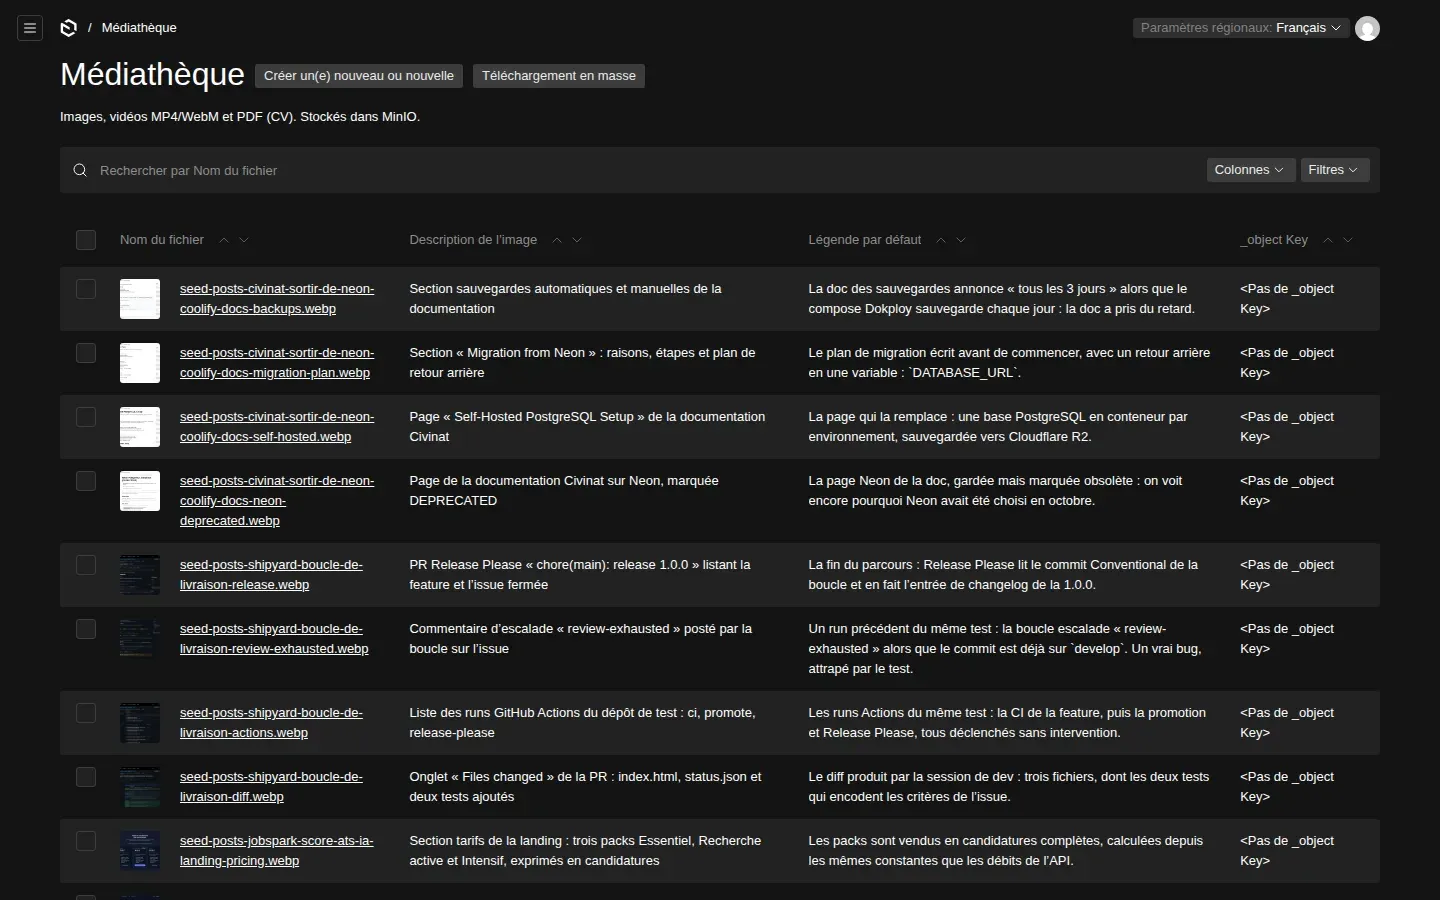Click thumbnail of landing-pricing.webp
The width and height of the screenshot is (1440, 900).
pos(140,851)
